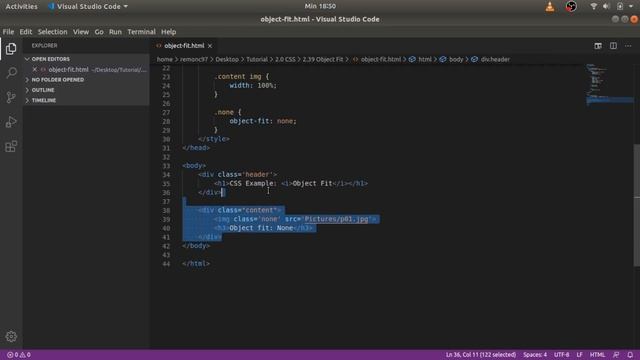Place cursor on "width: 100%;" line
Viewport: 640px width, 360px height.
(253, 85)
